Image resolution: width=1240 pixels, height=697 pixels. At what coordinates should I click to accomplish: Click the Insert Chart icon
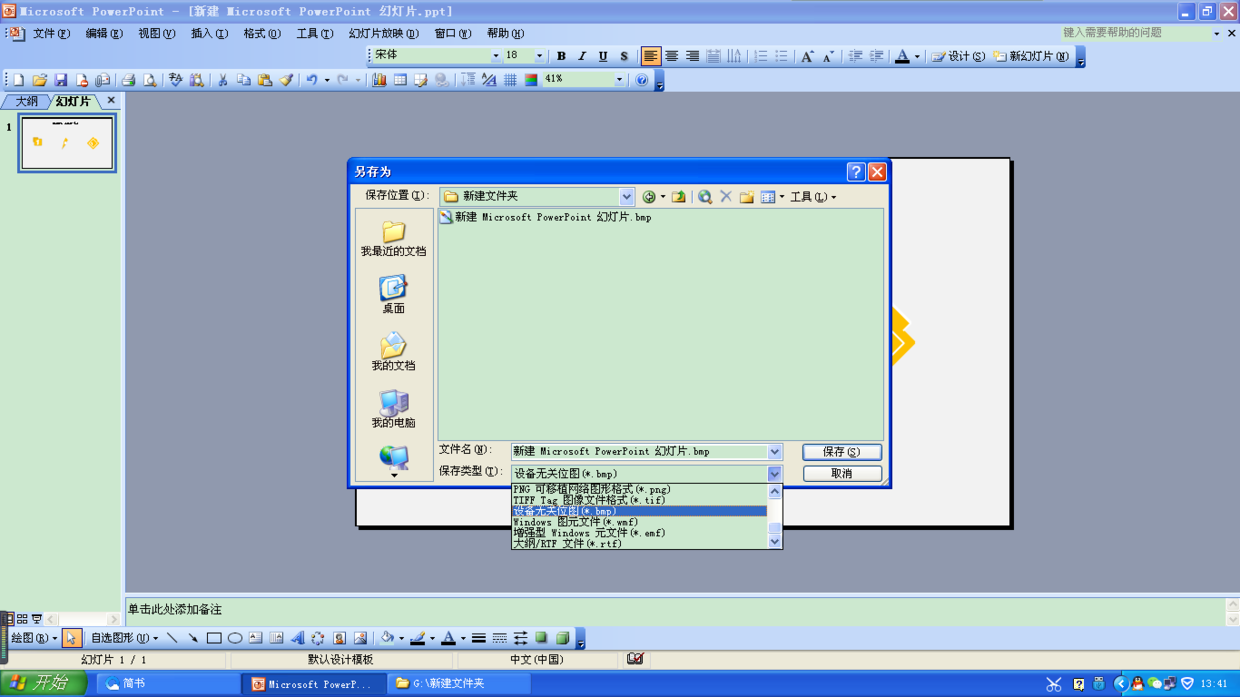(379, 80)
